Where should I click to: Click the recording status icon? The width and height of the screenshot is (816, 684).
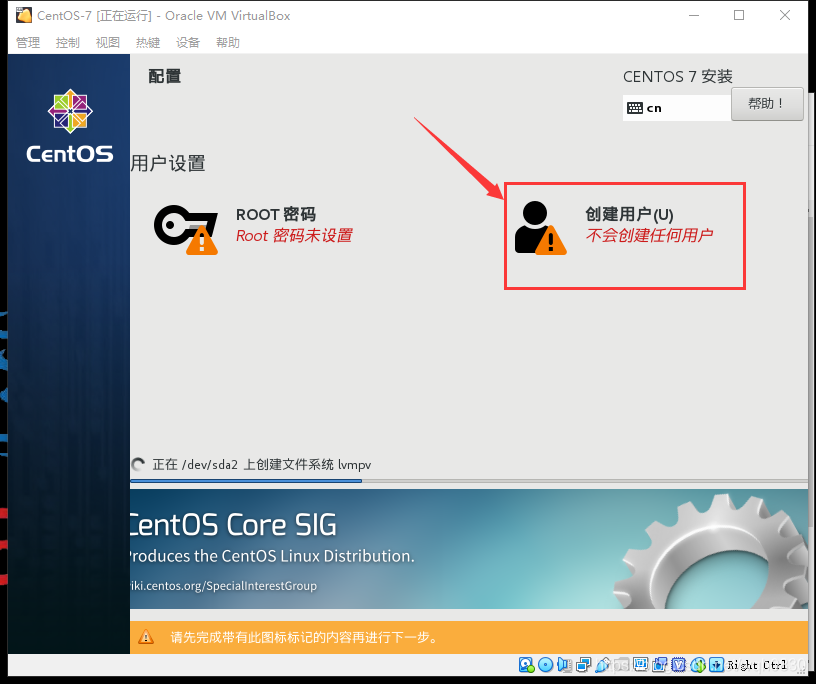click(x=659, y=665)
